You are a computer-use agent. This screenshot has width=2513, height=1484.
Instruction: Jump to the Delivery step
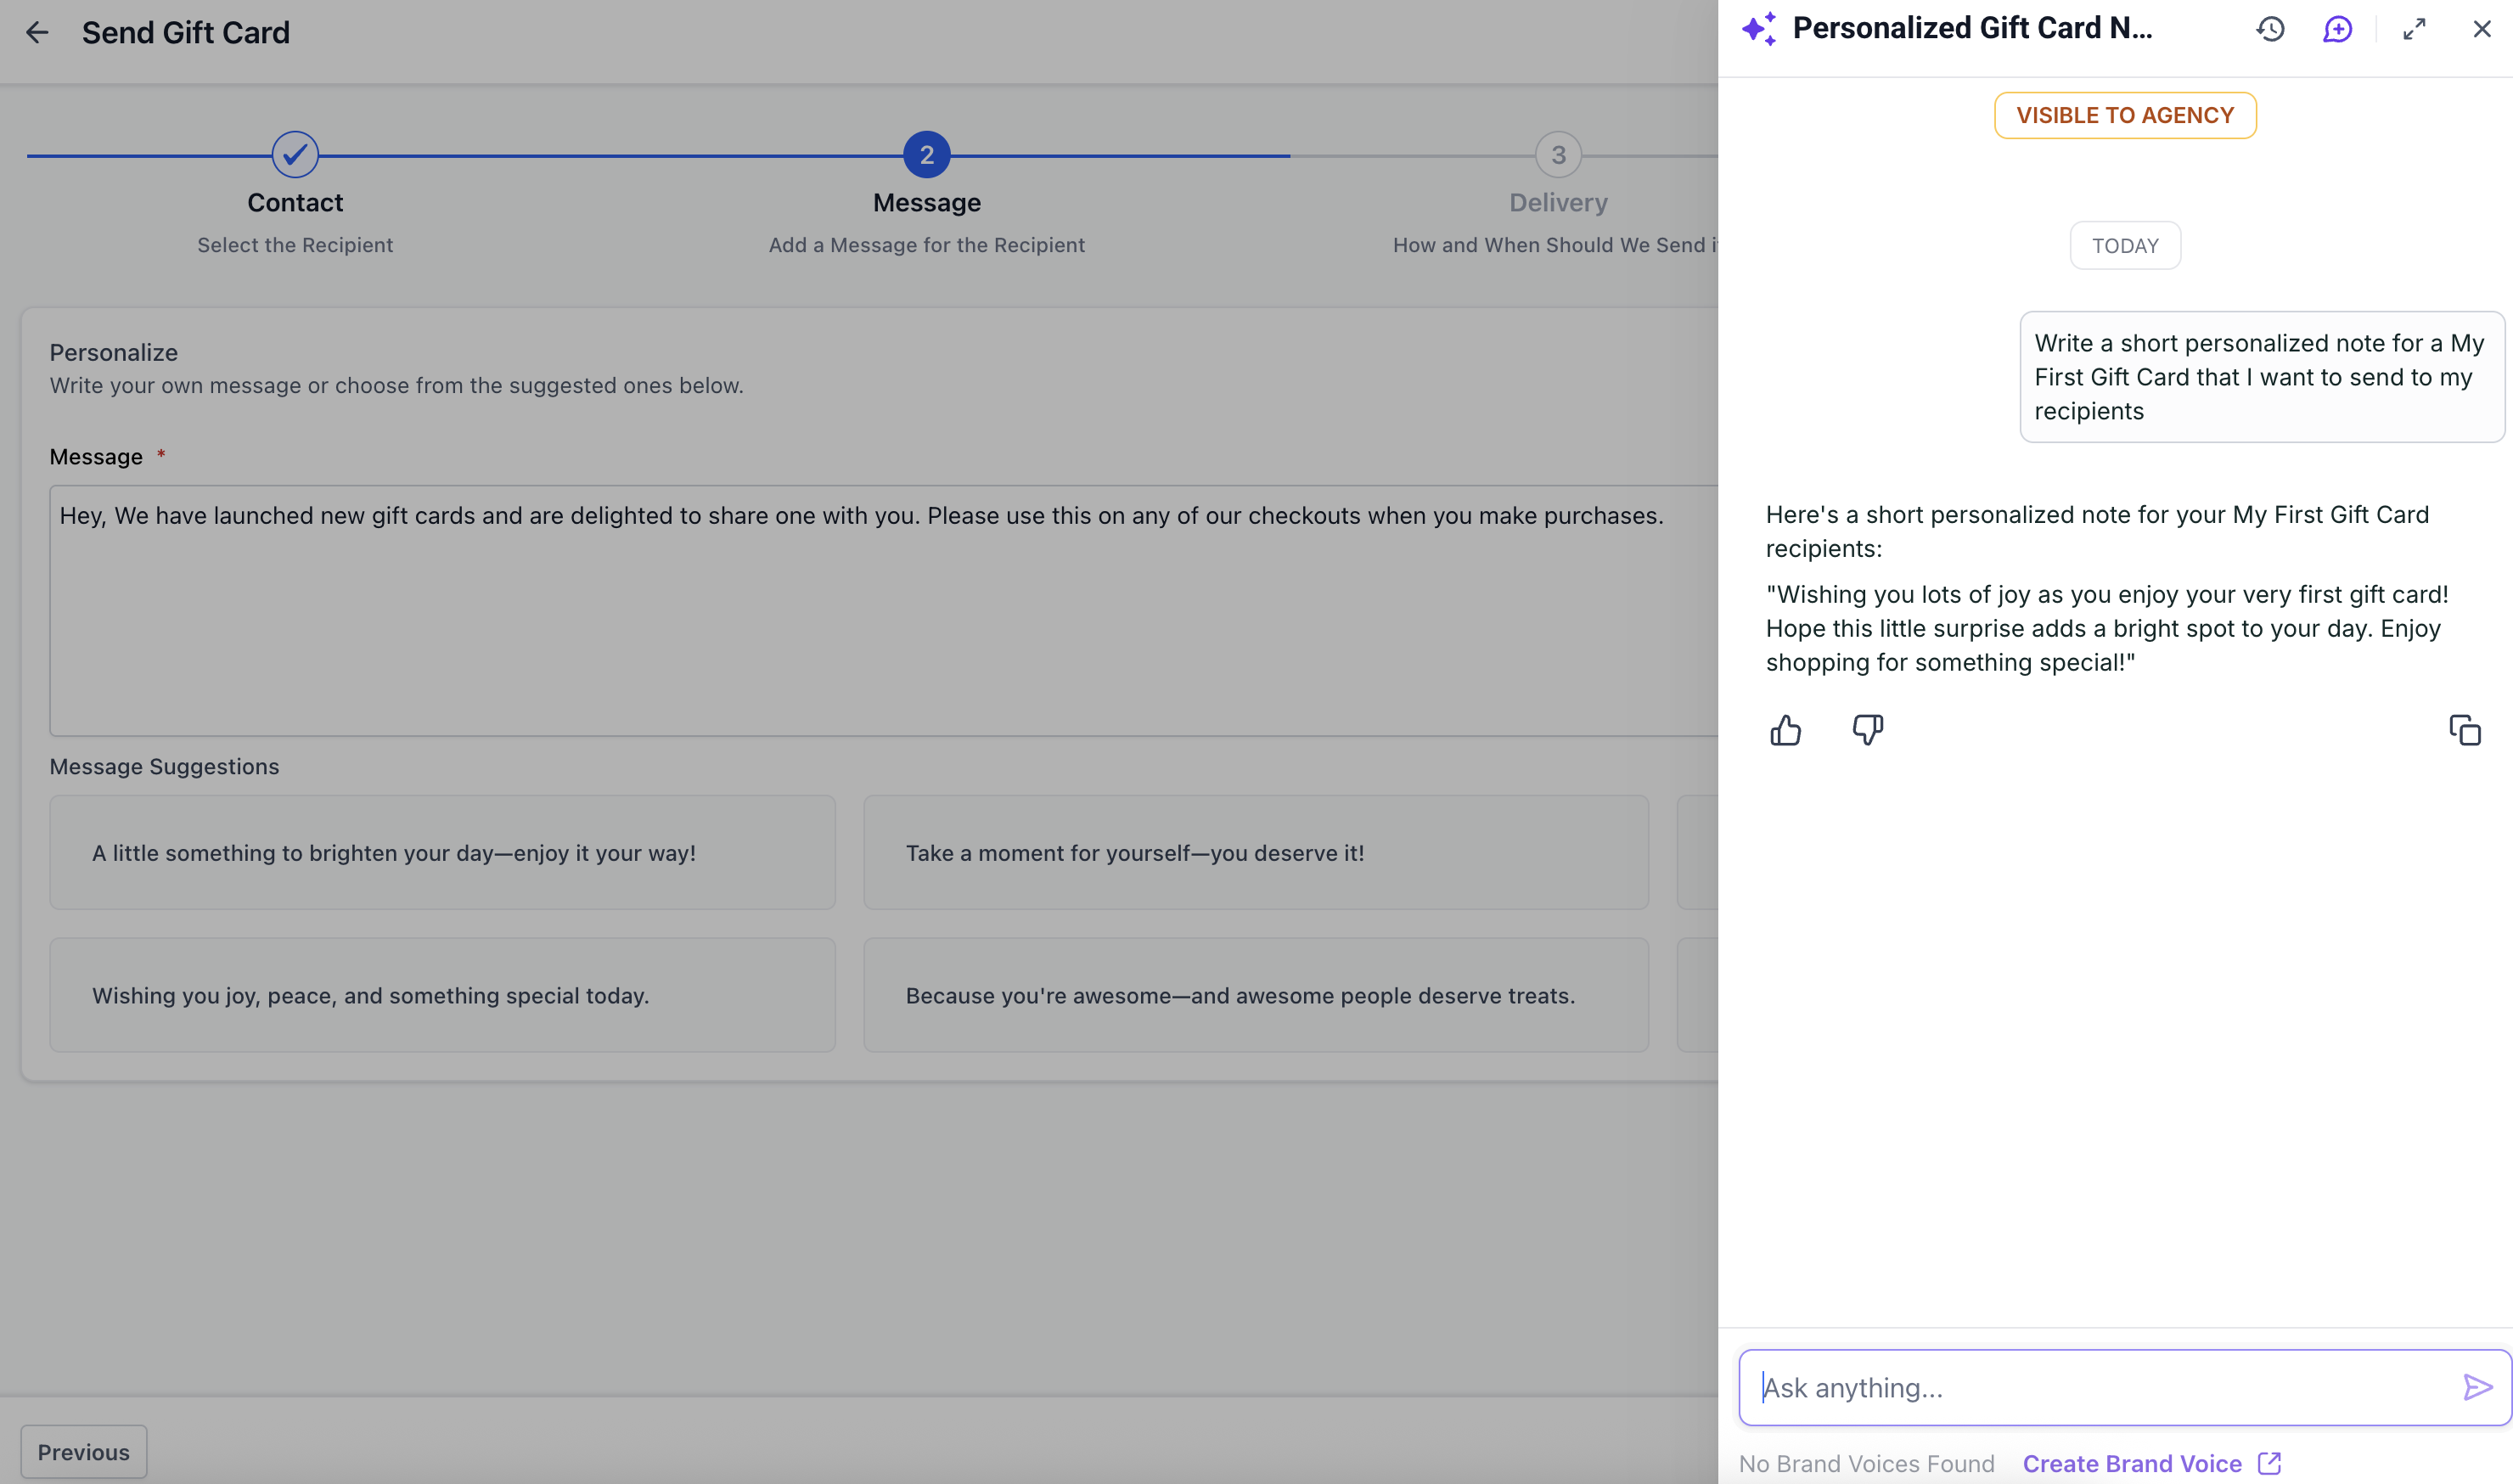tap(1558, 155)
